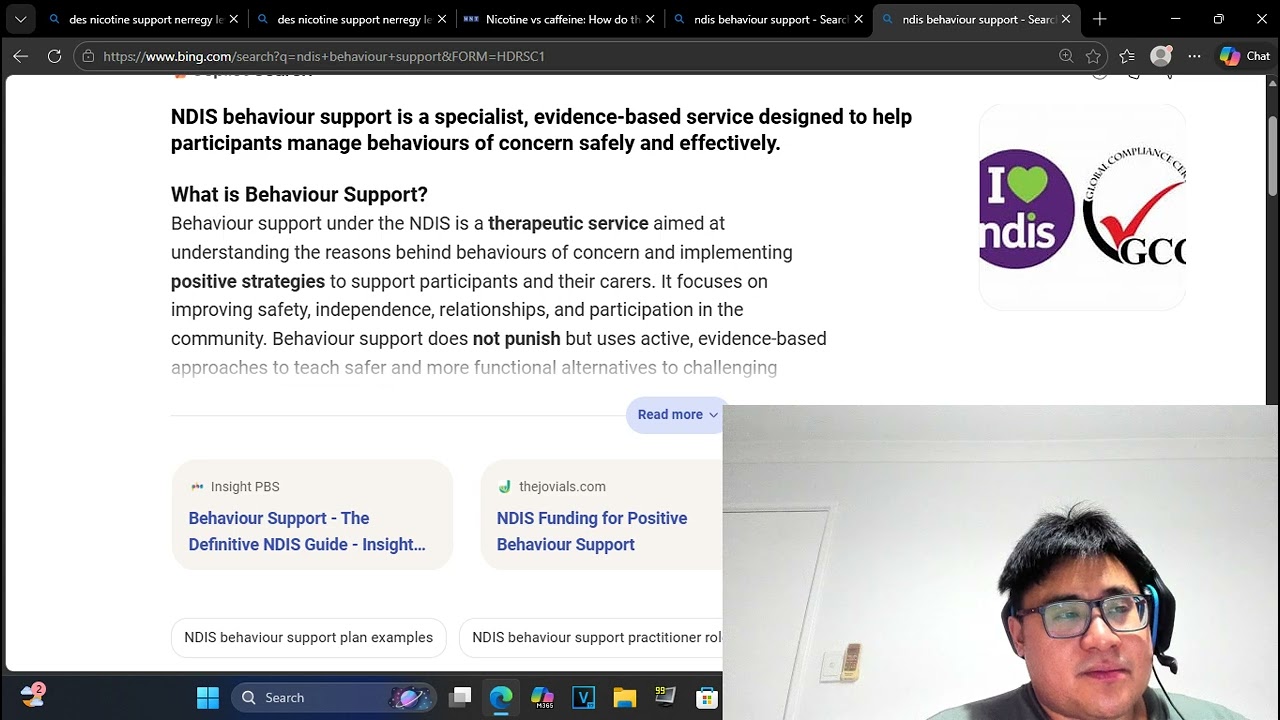Open the I love ndis image
This screenshot has height=720, width=1280.
[x=1027, y=208]
